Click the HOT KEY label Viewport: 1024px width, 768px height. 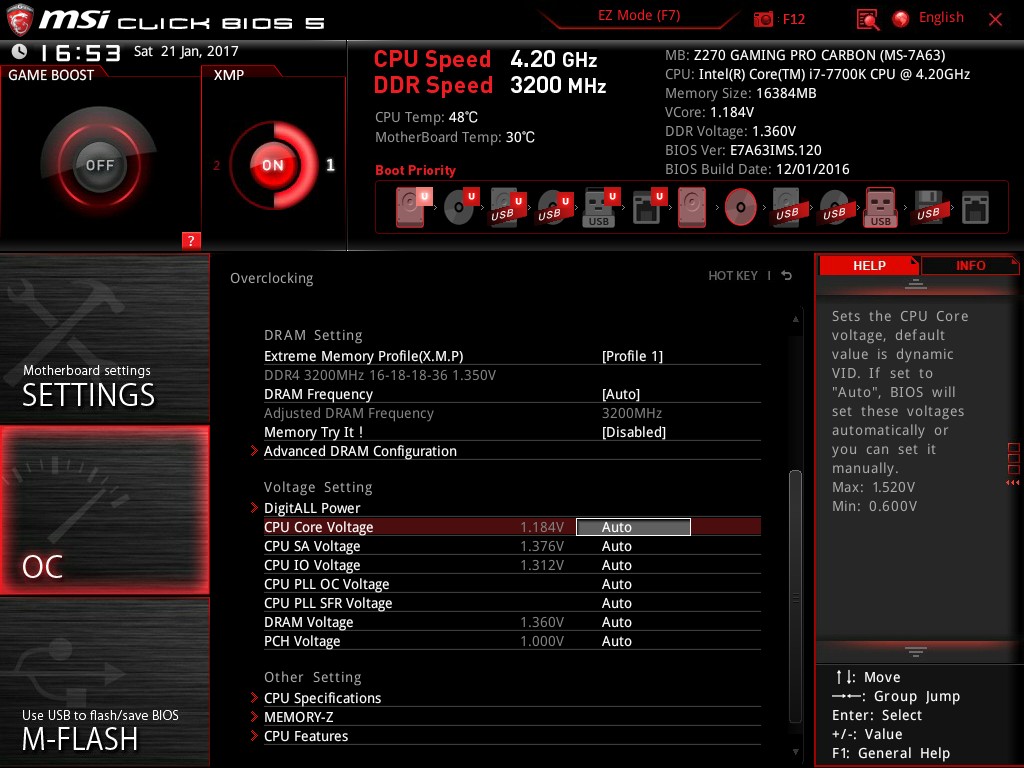click(733, 276)
